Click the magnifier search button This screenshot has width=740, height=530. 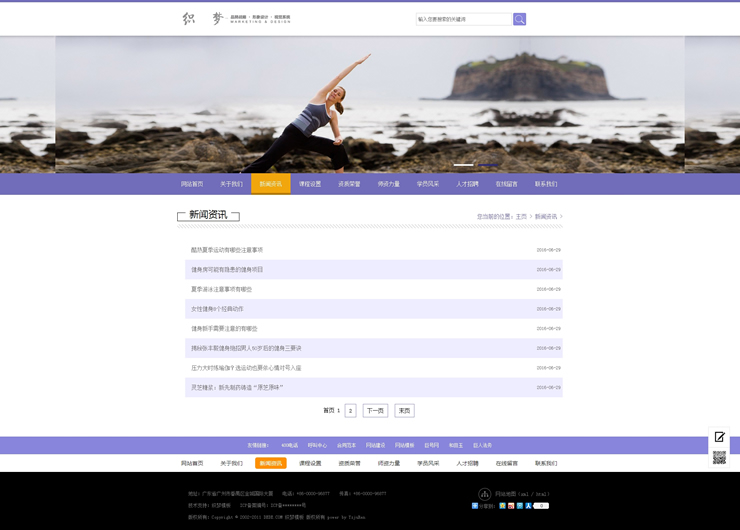[519, 19]
